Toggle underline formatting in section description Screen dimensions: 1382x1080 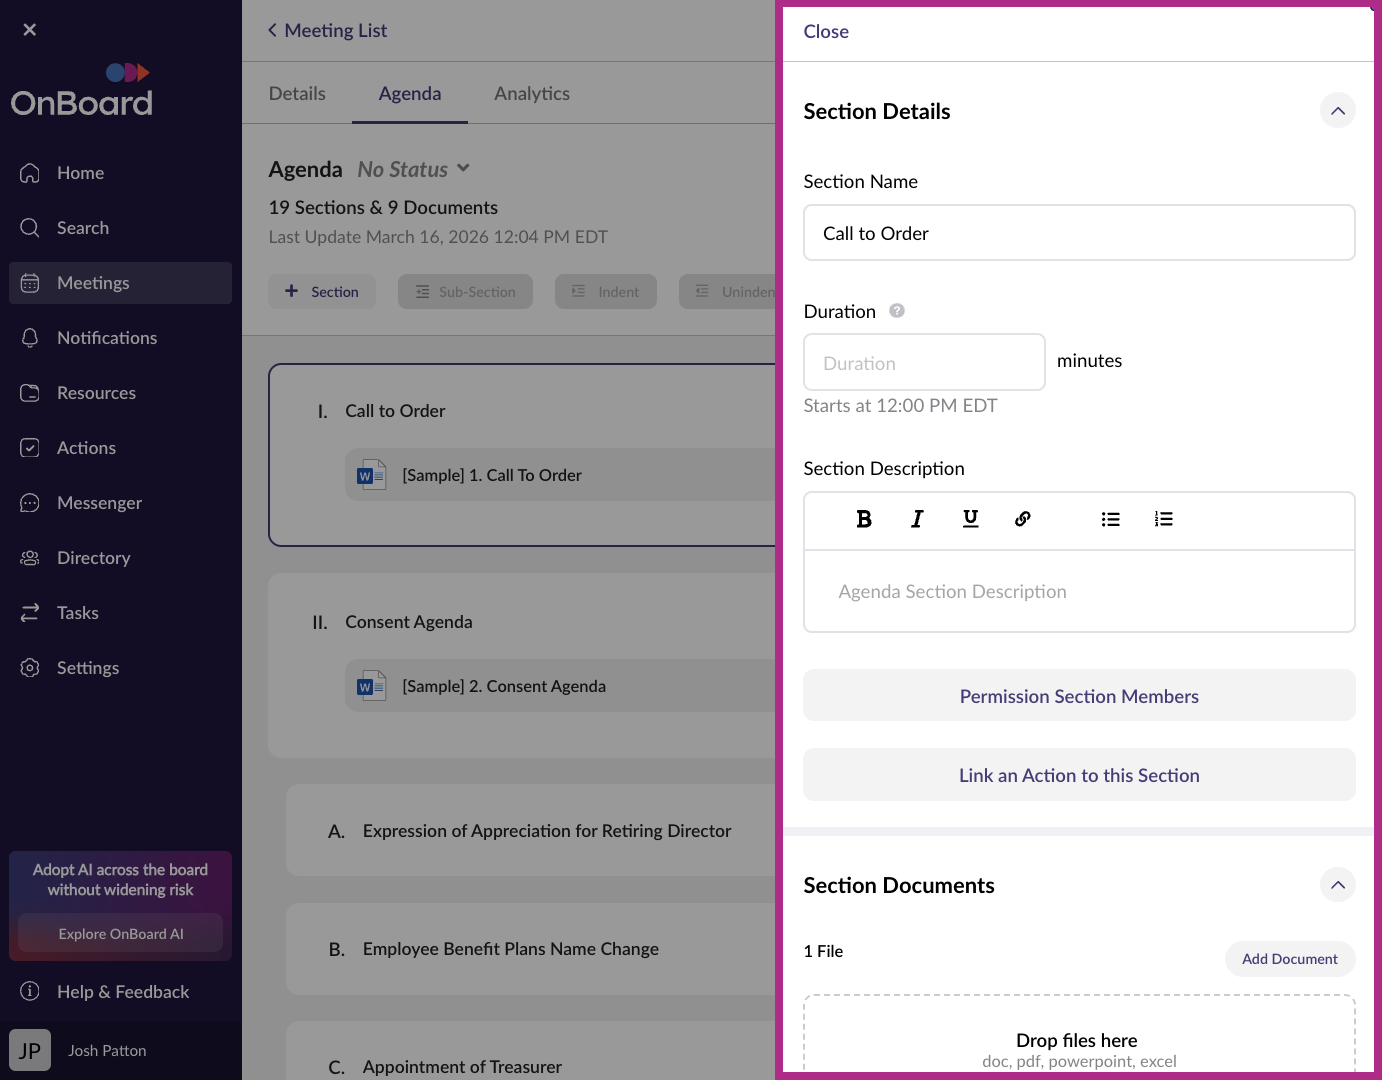tap(970, 519)
